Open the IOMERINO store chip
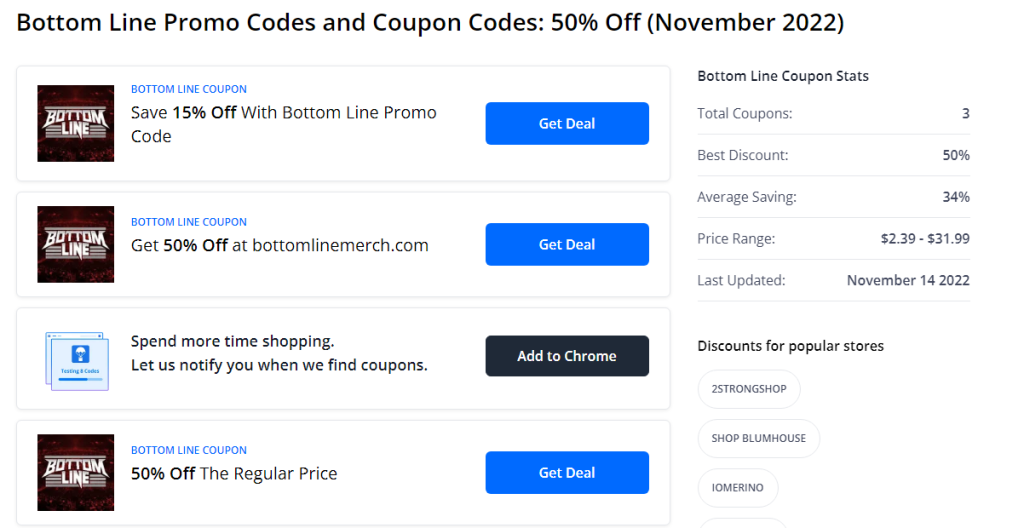 click(738, 487)
